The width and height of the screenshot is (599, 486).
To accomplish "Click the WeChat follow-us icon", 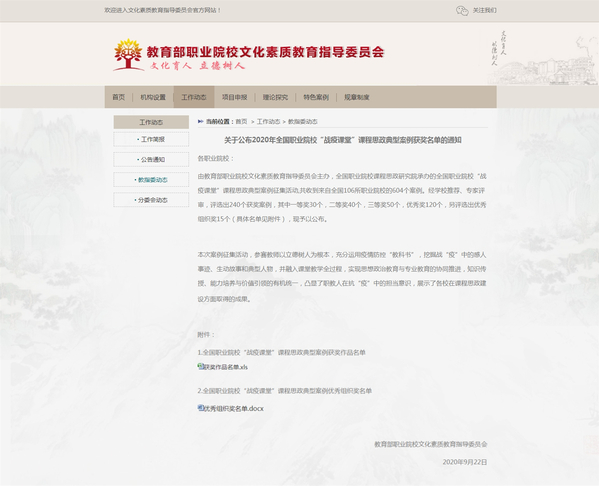I will coord(462,11).
